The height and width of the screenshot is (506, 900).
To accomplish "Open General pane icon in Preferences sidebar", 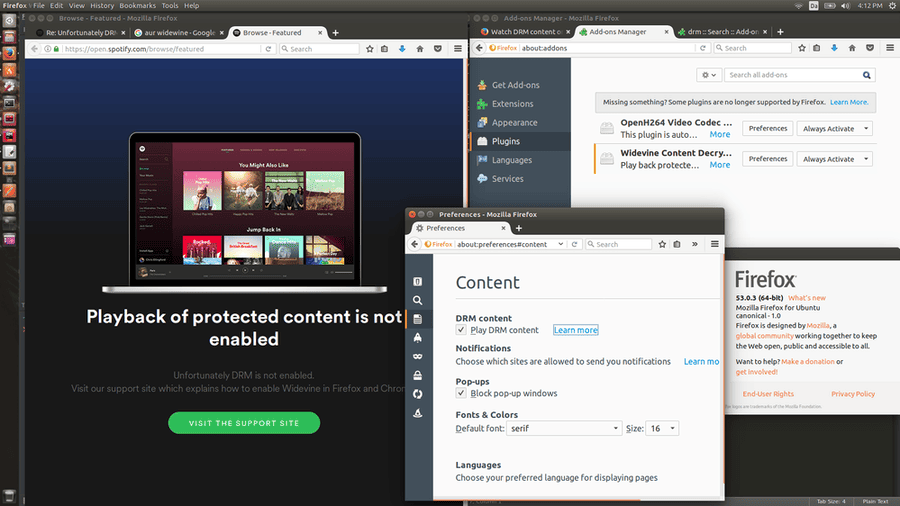I will [x=418, y=282].
